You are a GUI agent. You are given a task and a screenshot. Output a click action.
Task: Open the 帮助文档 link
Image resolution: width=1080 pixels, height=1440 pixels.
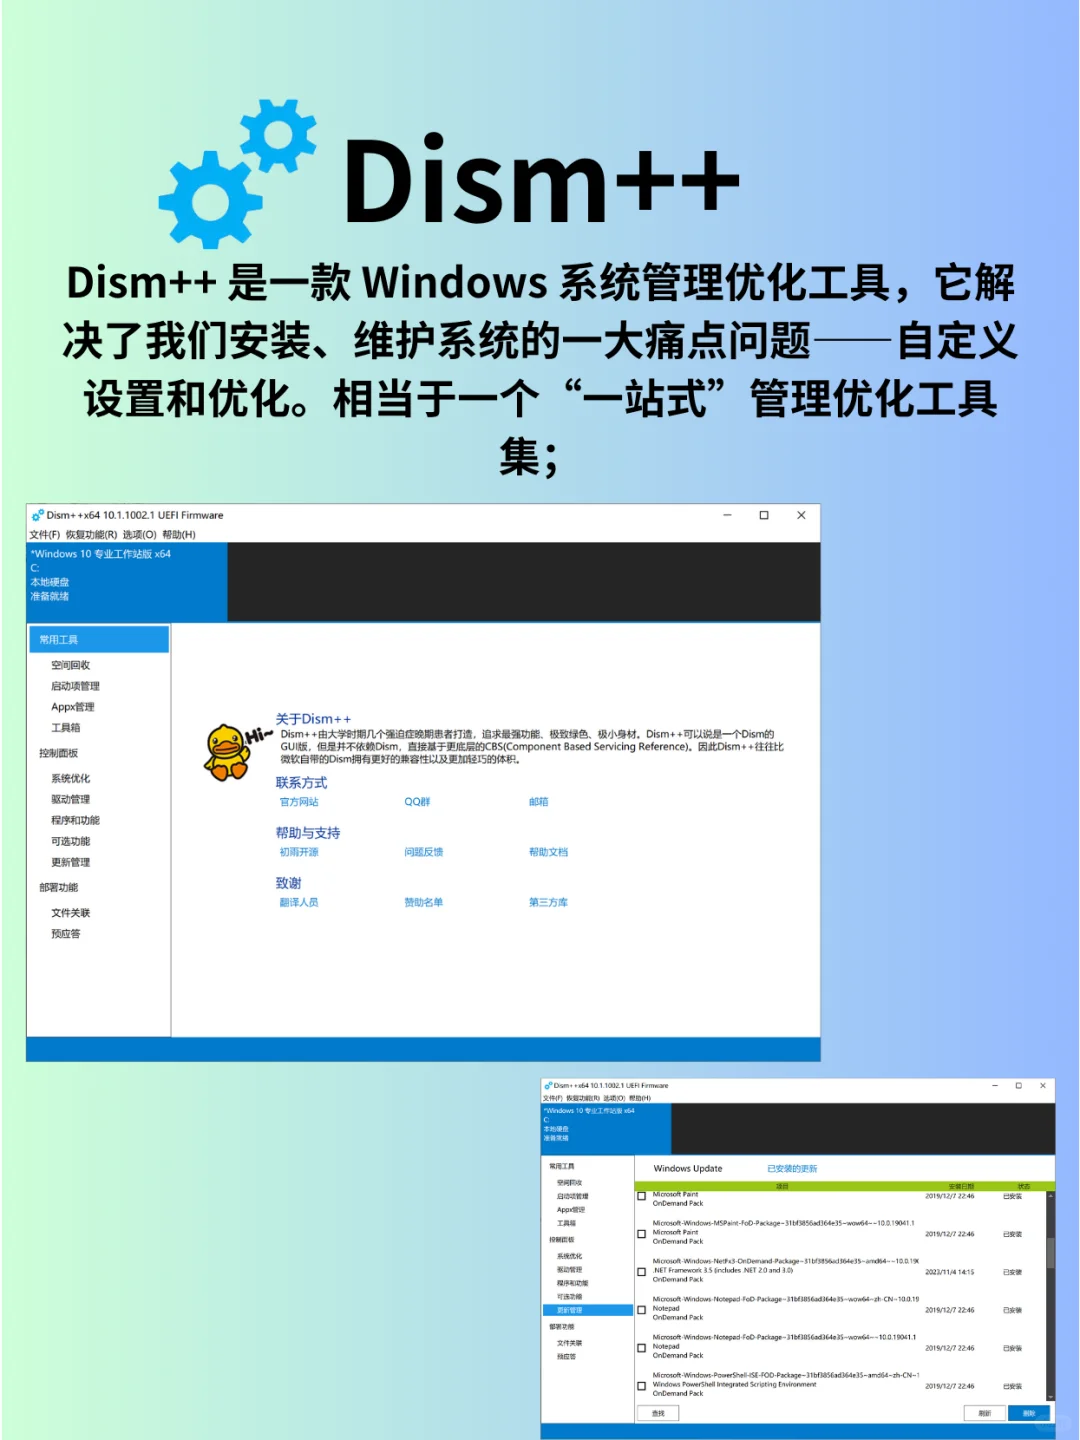(x=548, y=852)
